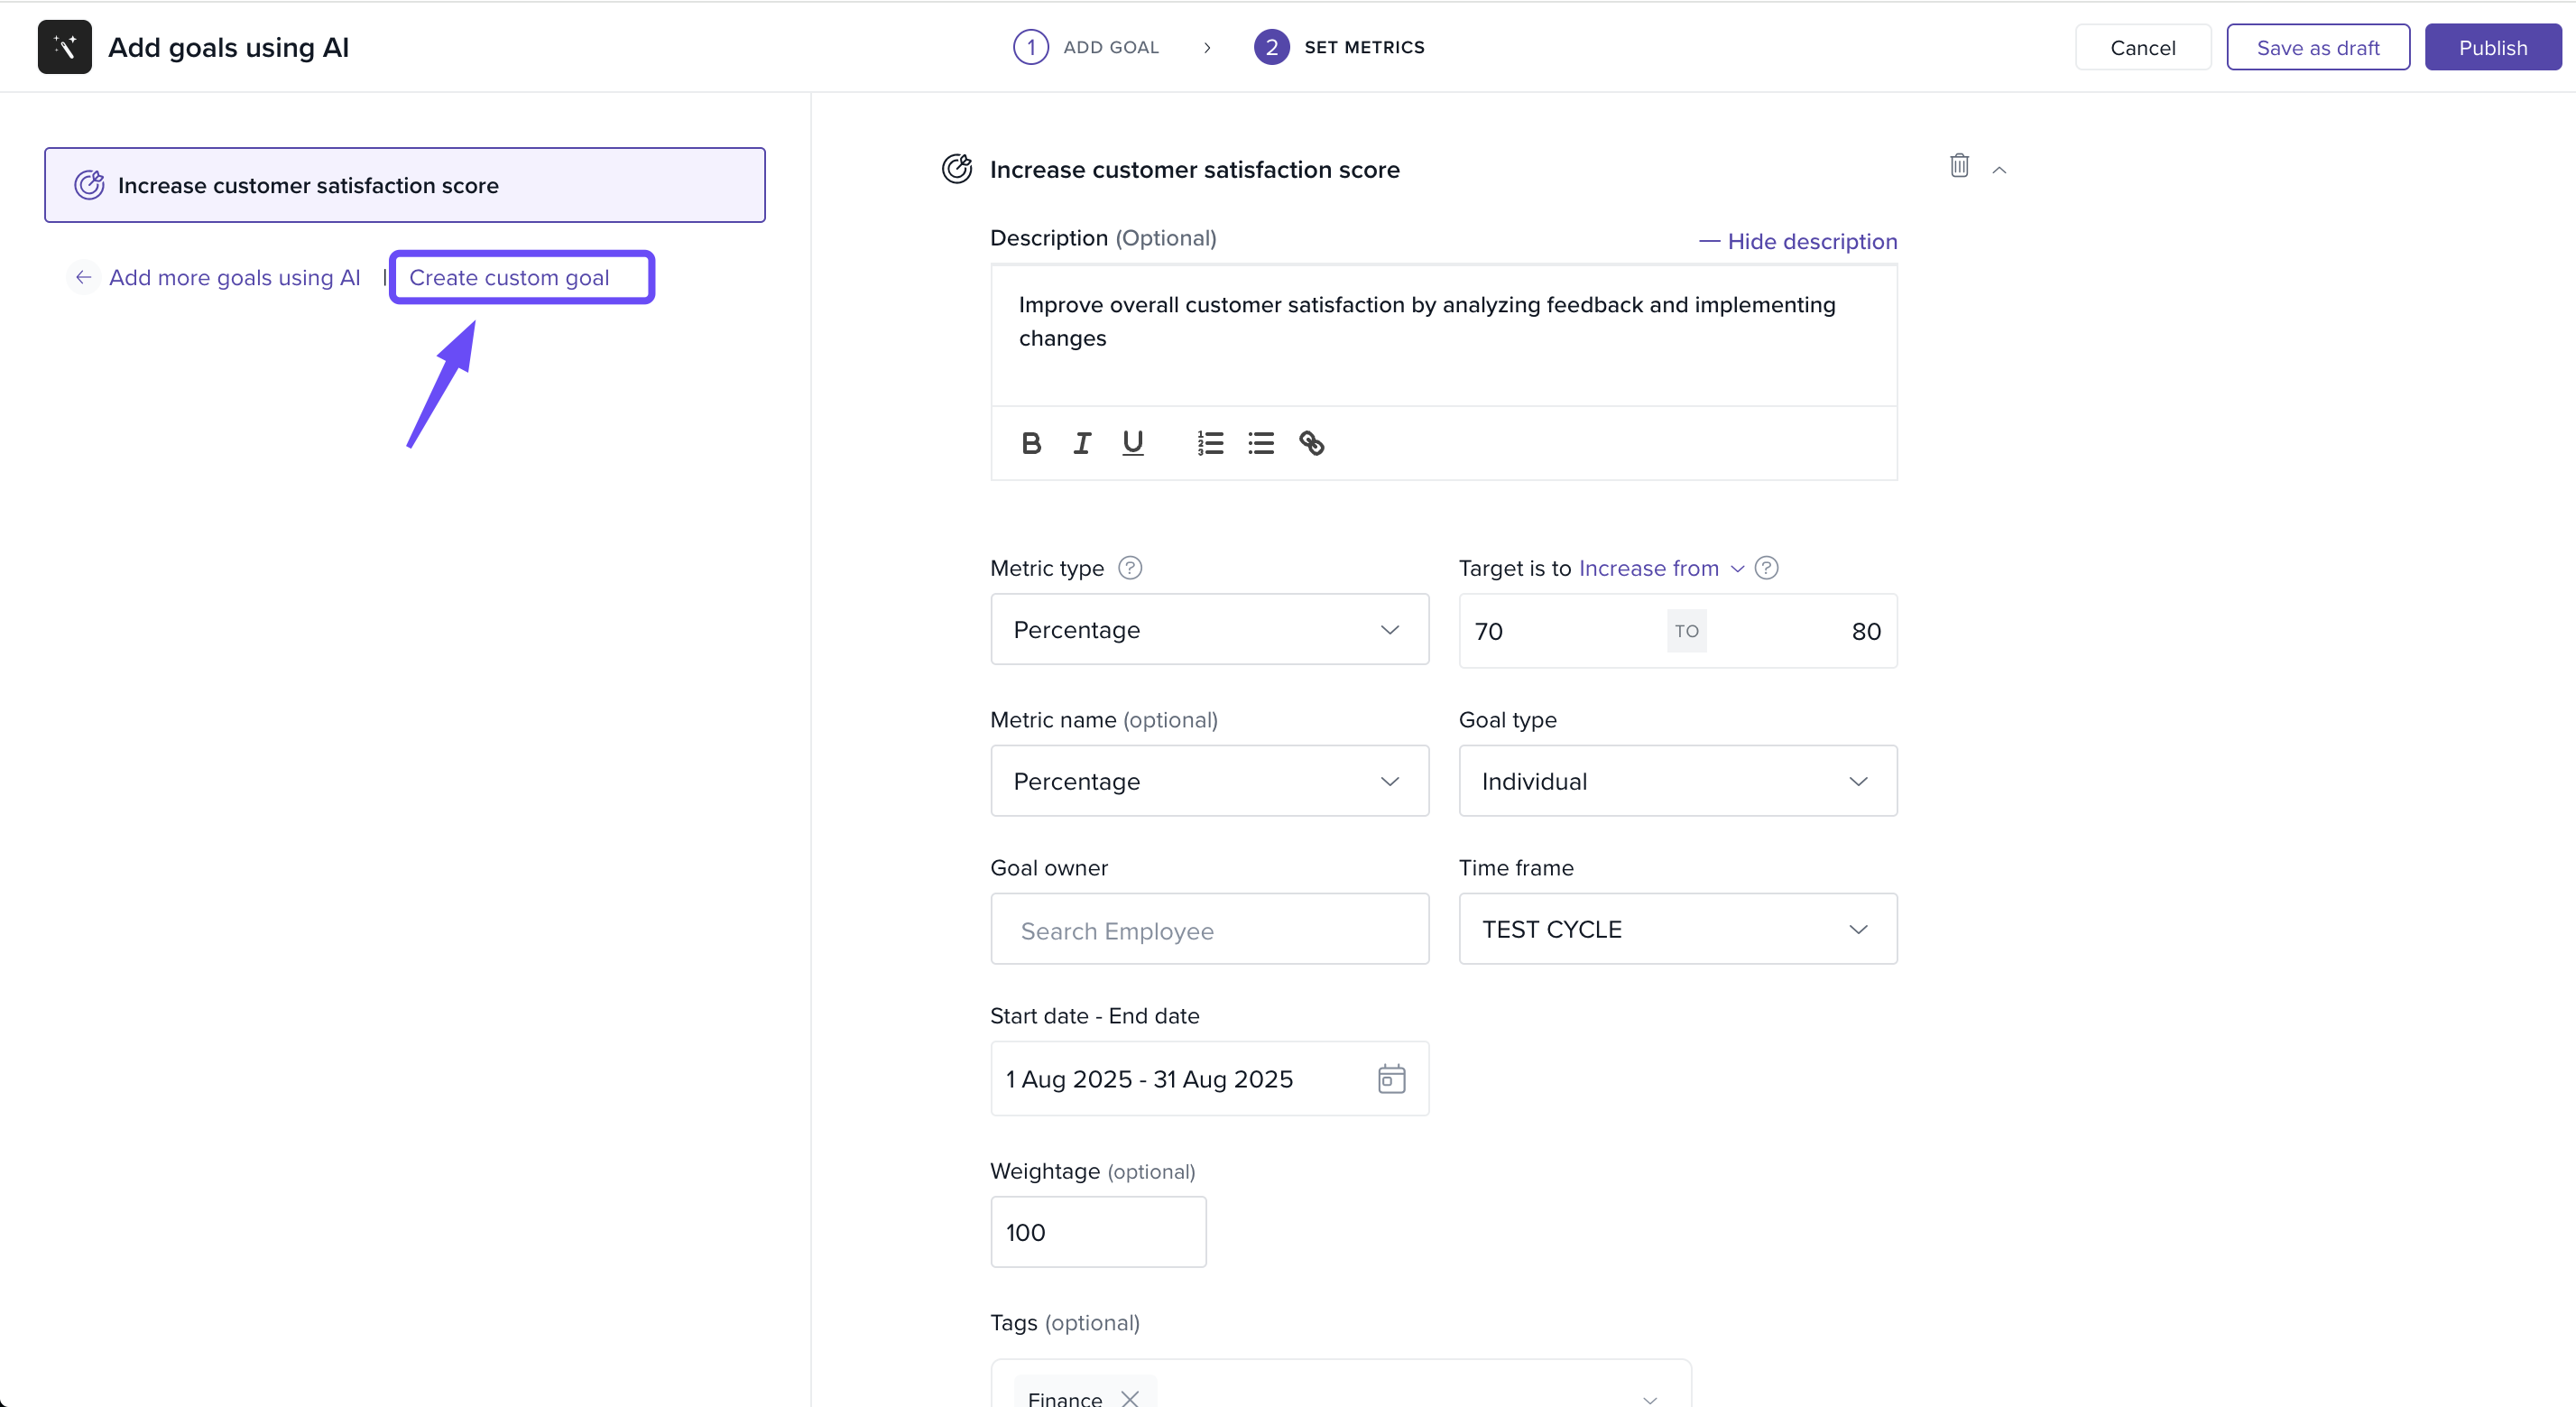
Task: Expand the Goal type dropdown
Action: point(1677,781)
